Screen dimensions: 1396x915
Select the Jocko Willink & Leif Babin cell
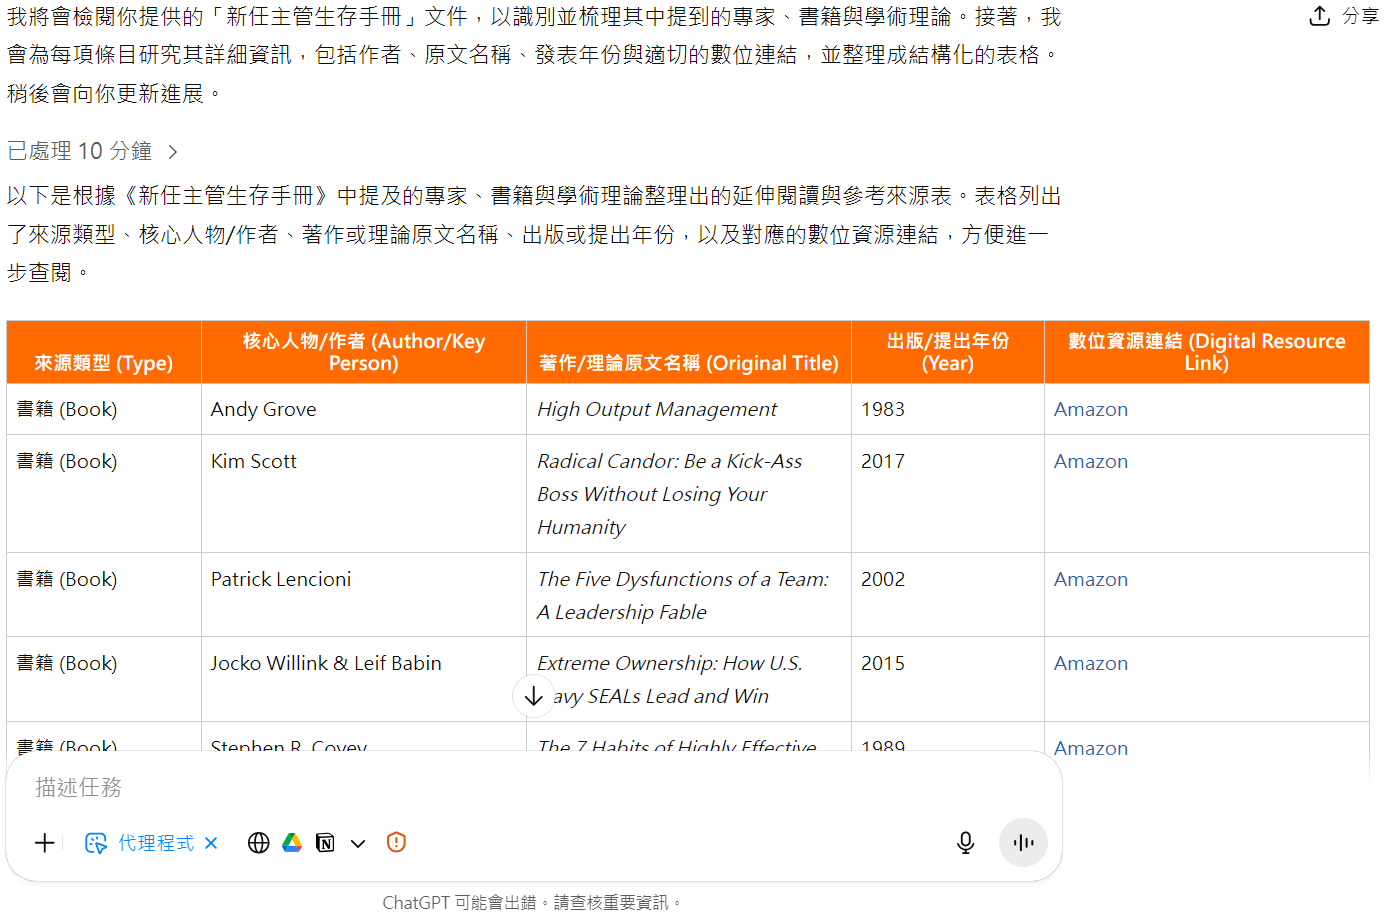(x=364, y=679)
